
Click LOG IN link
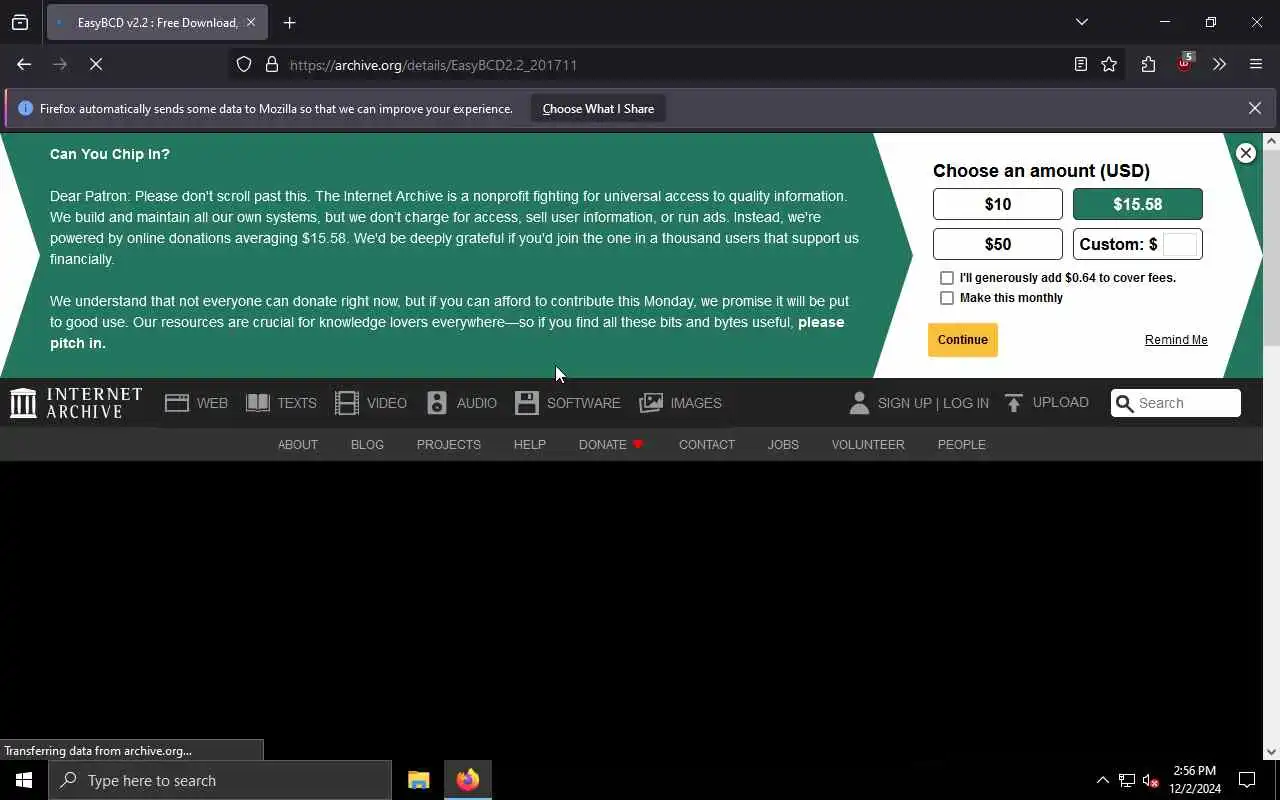point(966,403)
